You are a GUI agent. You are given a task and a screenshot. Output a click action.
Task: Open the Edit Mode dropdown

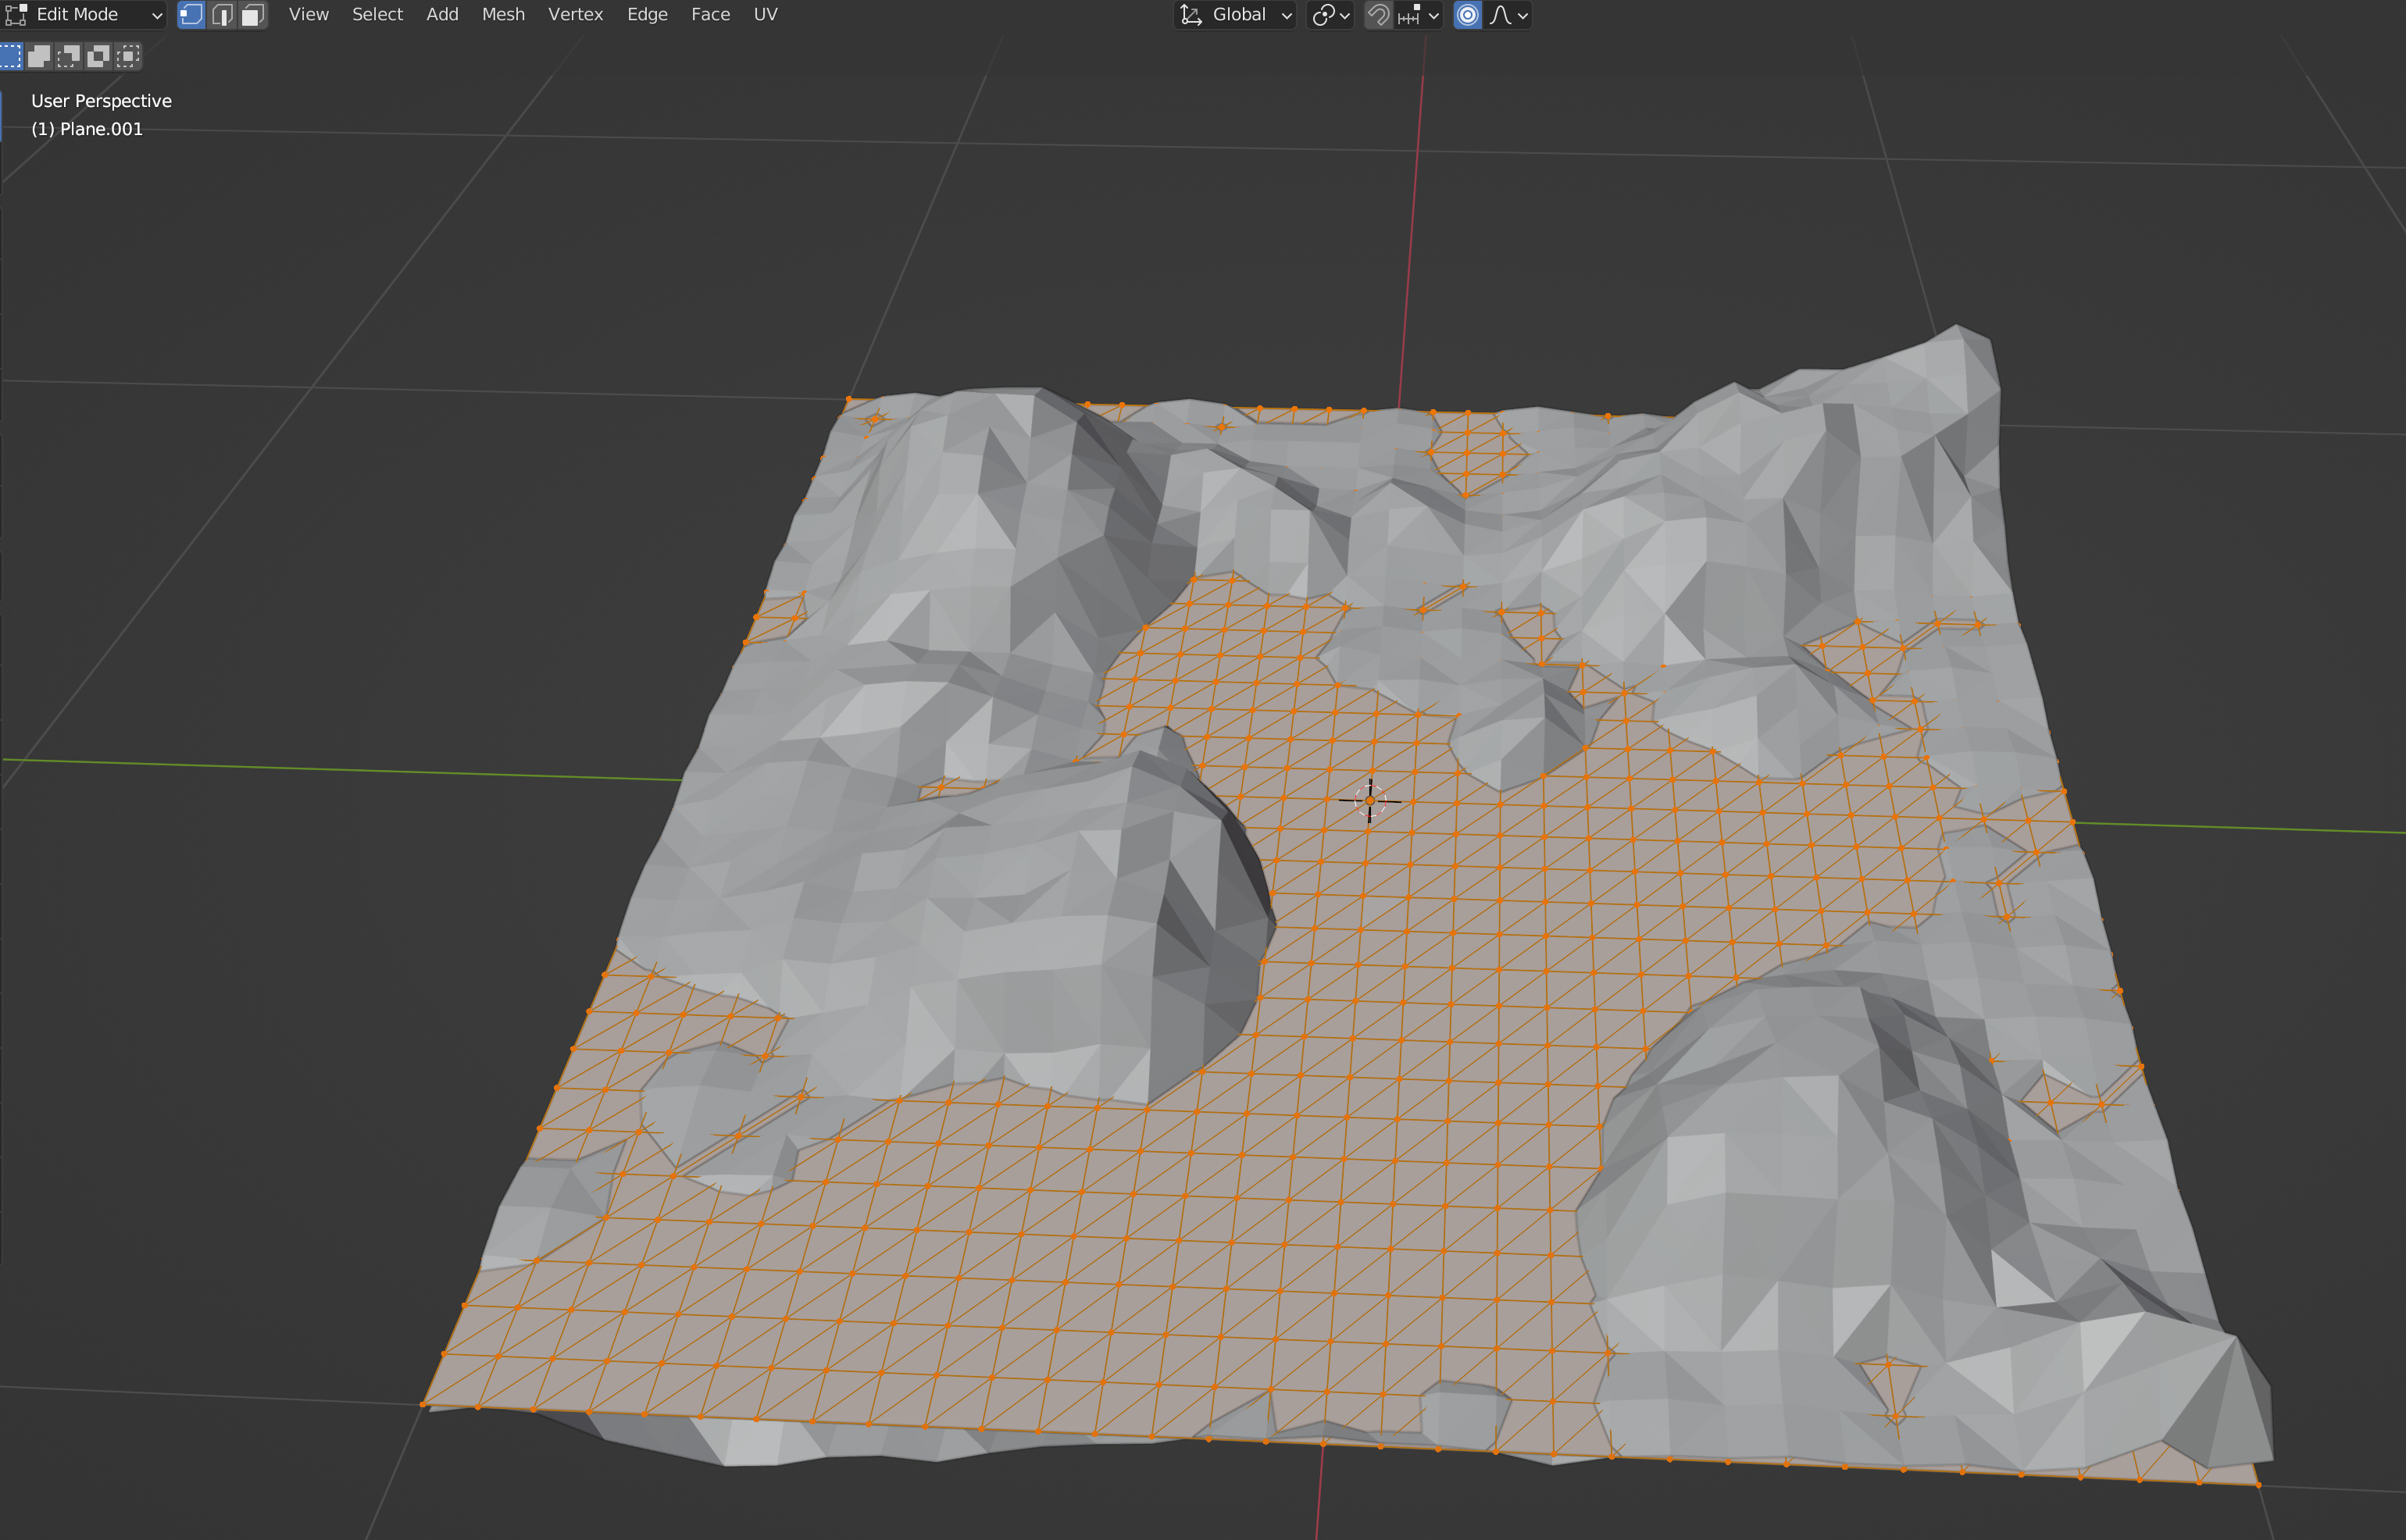[85, 15]
